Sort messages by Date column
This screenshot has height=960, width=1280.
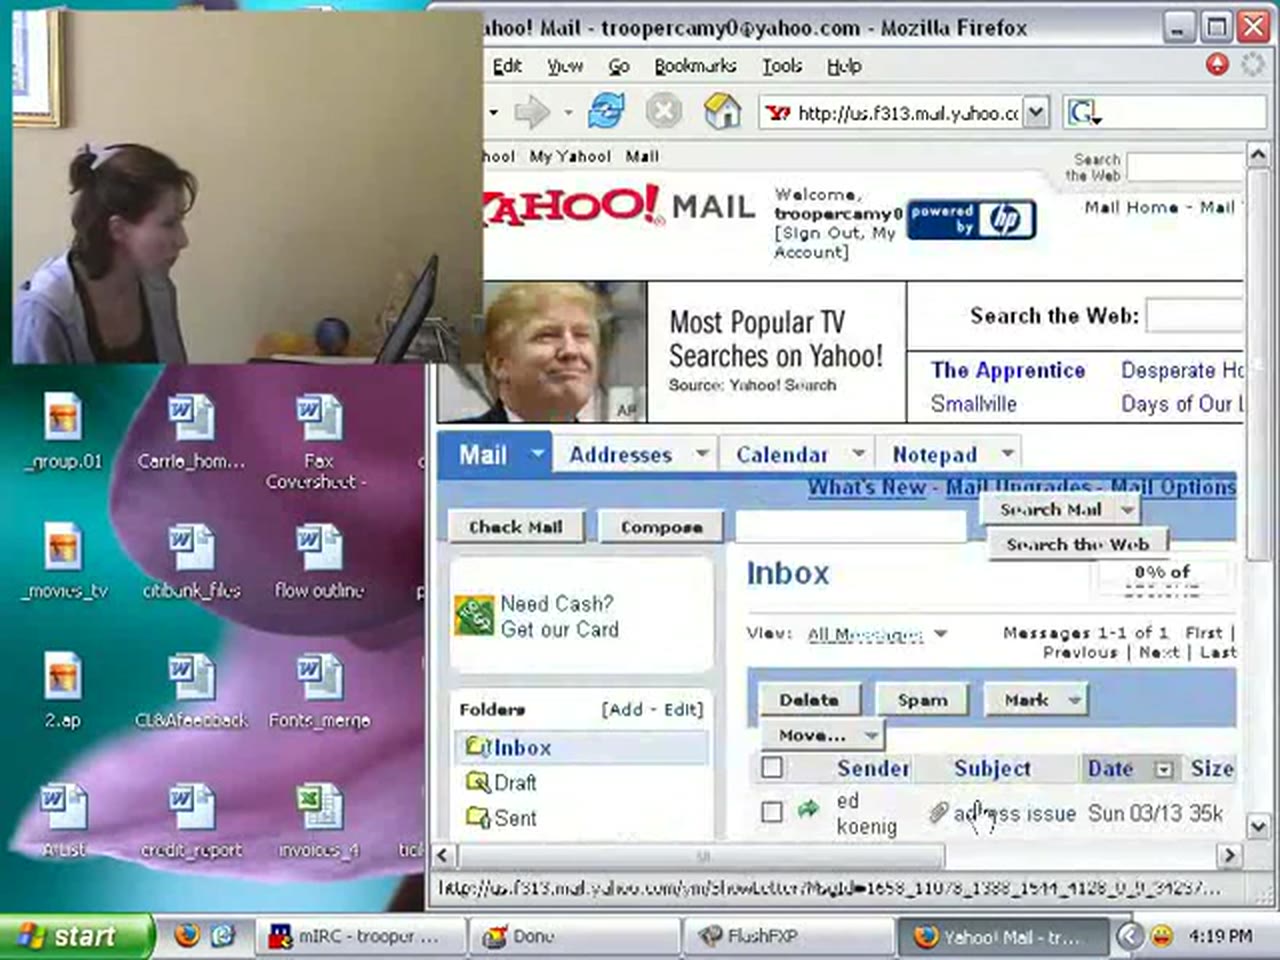pos(1110,768)
